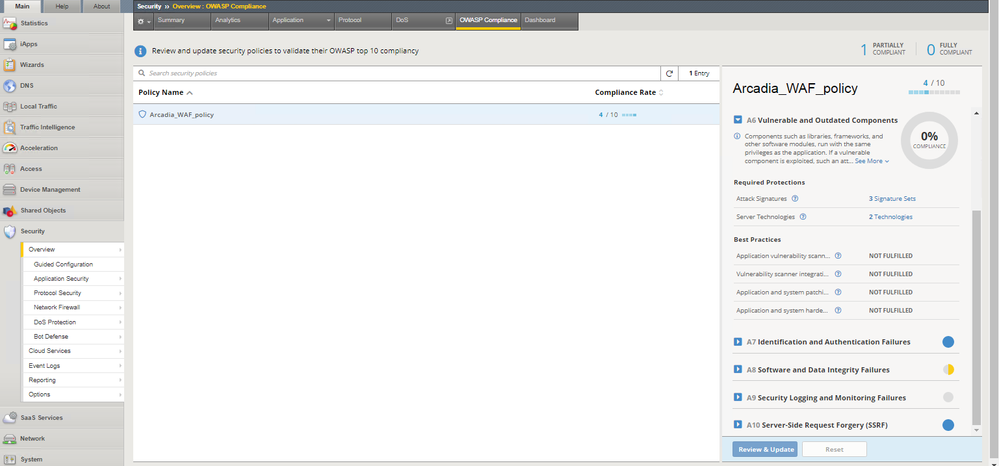This screenshot has height=466, width=999.
Task: Open the Access sidebar icon
Action: pos(10,169)
